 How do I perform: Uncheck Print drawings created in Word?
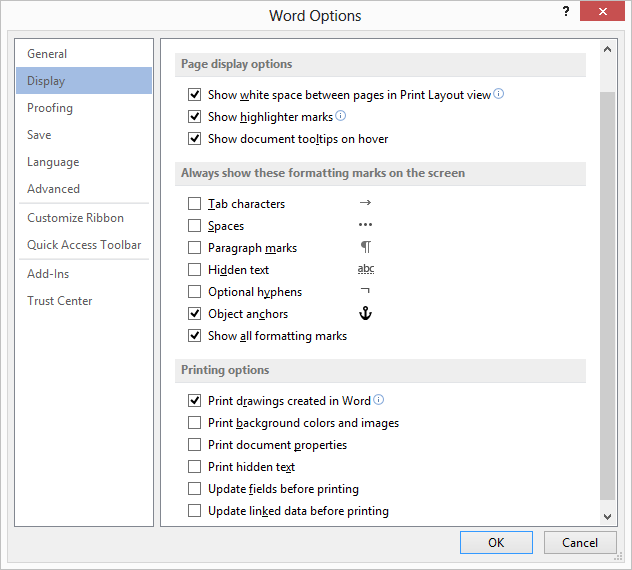[x=195, y=401]
